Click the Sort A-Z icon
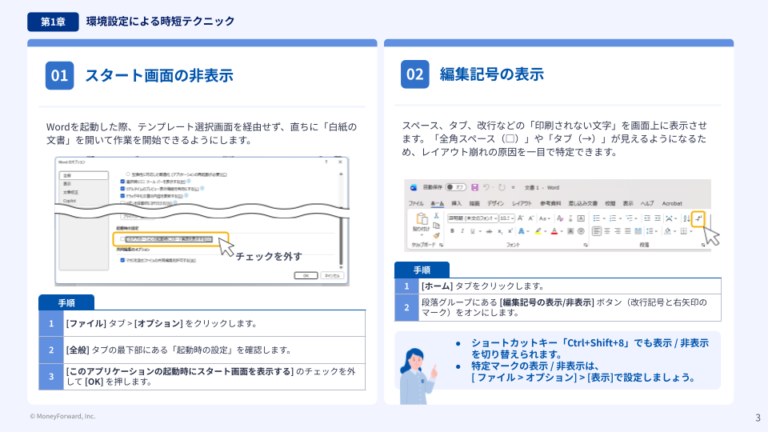The width and height of the screenshot is (768, 432). click(687, 218)
